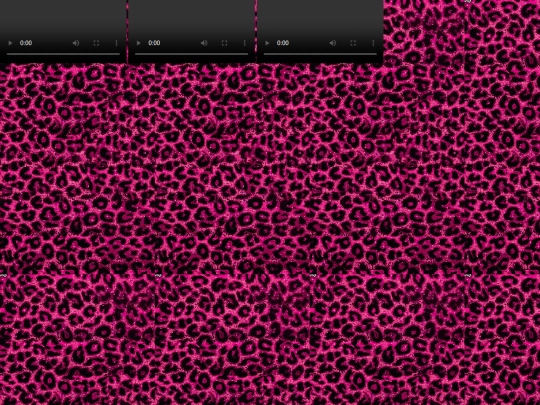Open more options on the first video

(x=116, y=43)
